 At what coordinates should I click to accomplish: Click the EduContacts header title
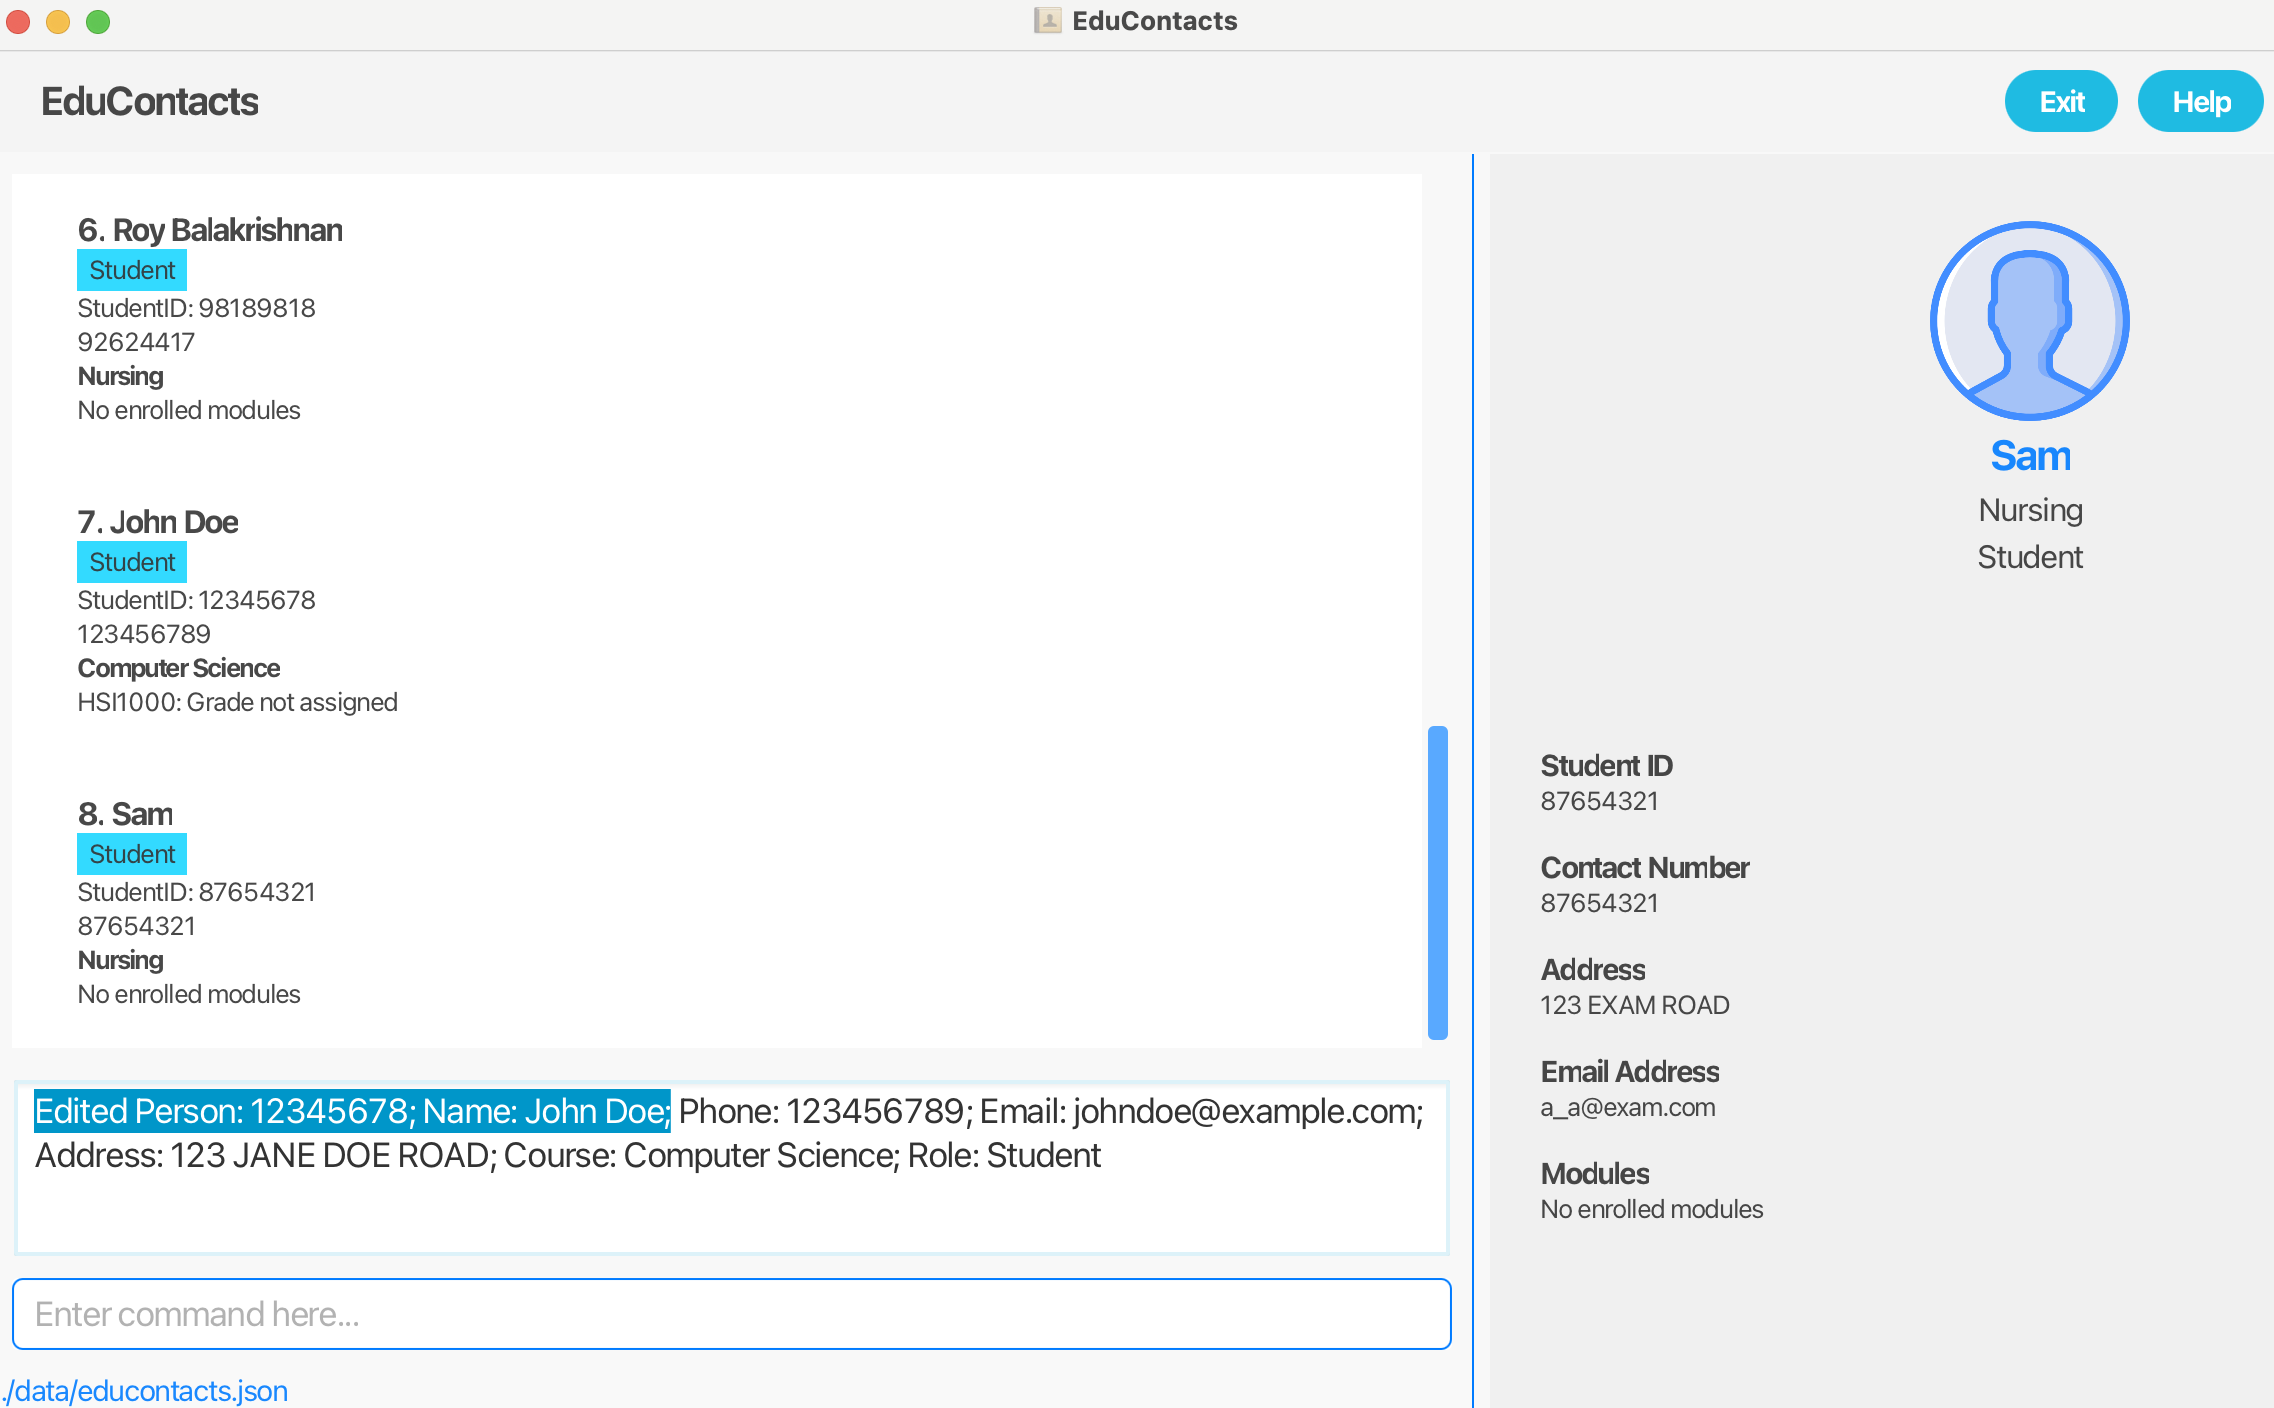[x=150, y=101]
